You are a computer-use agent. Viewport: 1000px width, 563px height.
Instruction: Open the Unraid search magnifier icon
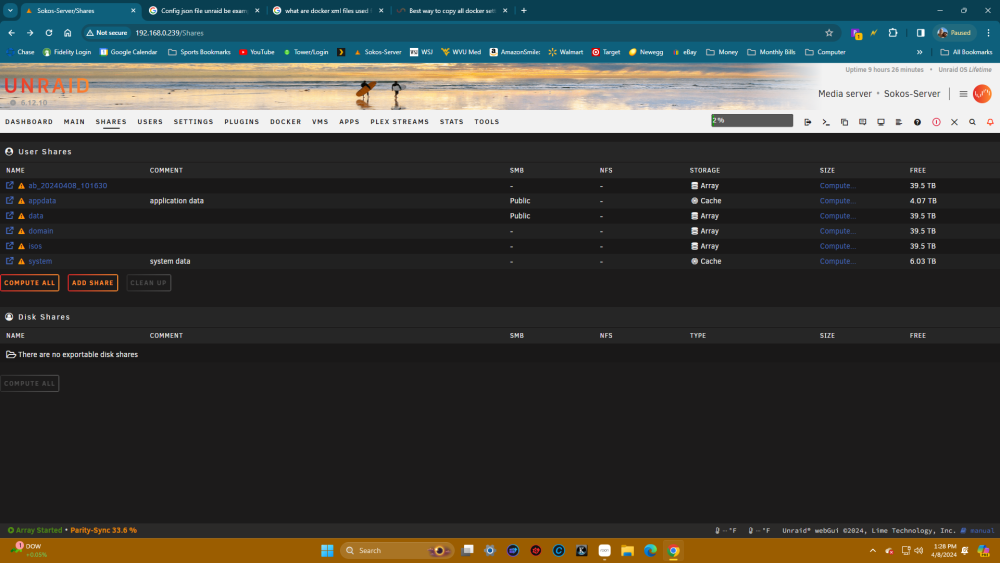coord(972,122)
